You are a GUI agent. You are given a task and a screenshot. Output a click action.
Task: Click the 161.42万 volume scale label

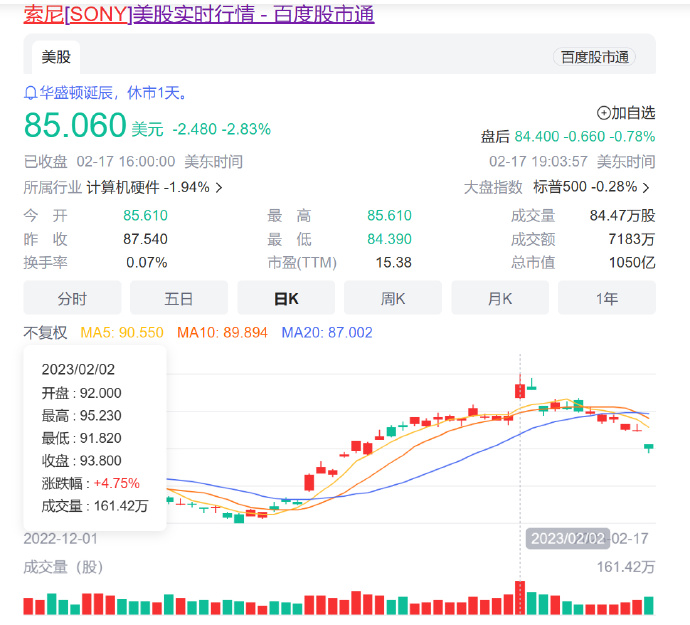(x=626, y=567)
